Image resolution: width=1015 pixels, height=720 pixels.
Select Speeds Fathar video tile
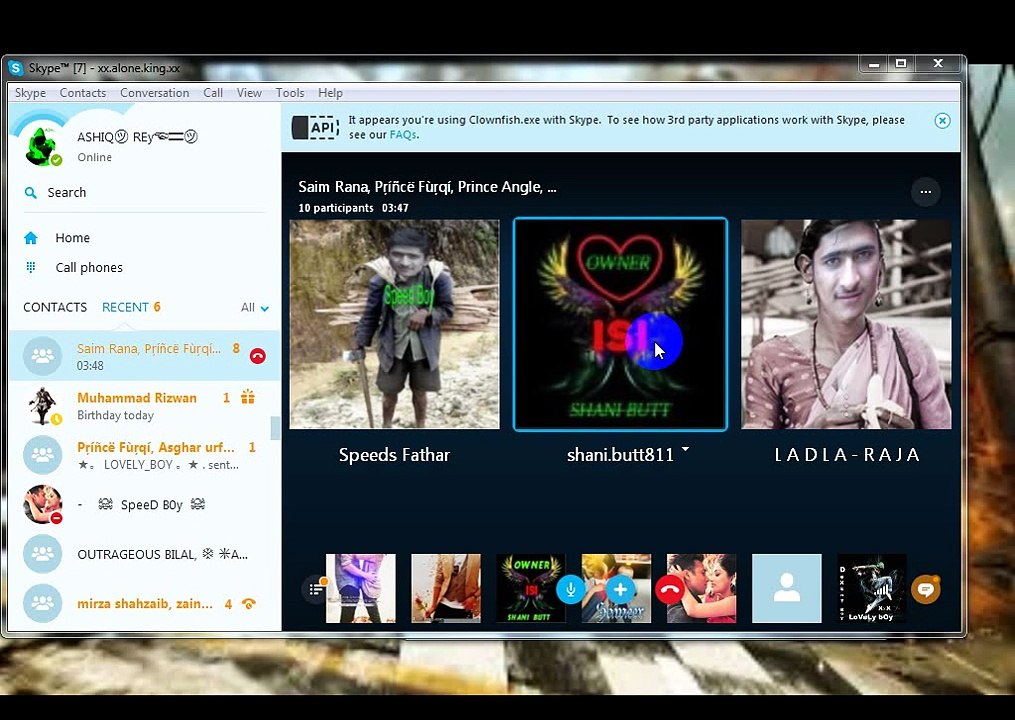[394, 324]
